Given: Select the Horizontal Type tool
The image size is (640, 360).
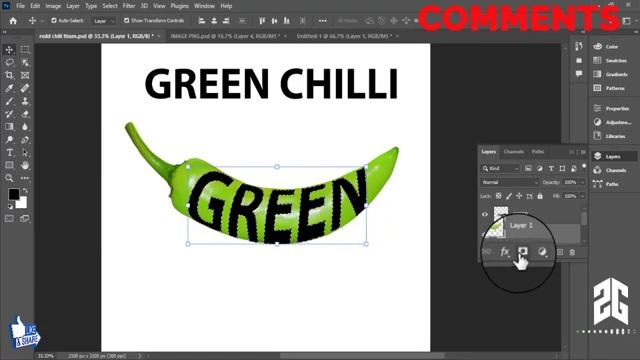Looking at the screenshot, I should (x=9, y=153).
